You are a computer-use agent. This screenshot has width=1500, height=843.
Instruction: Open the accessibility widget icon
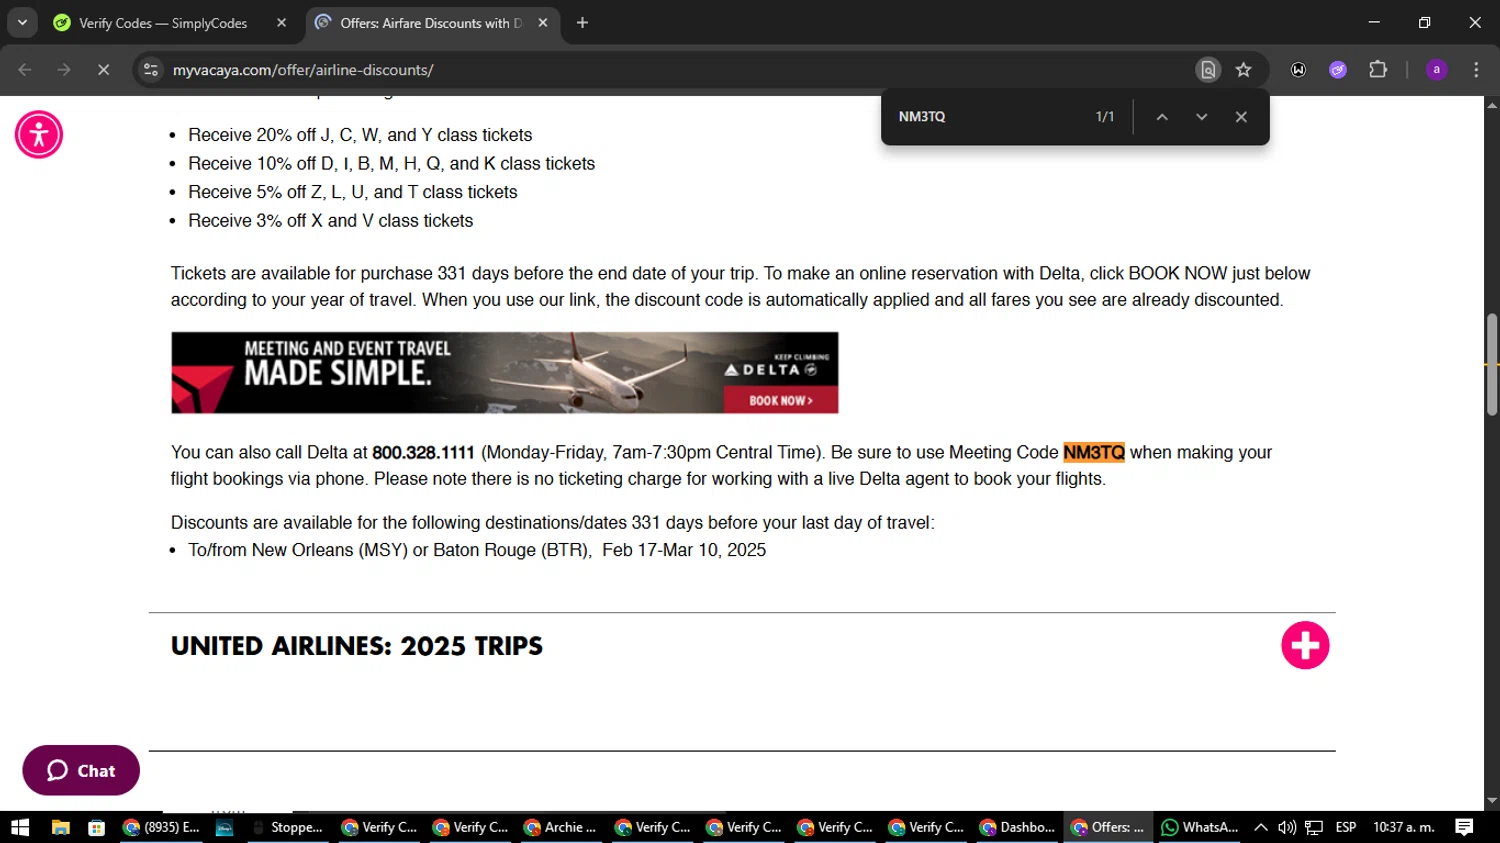point(39,135)
